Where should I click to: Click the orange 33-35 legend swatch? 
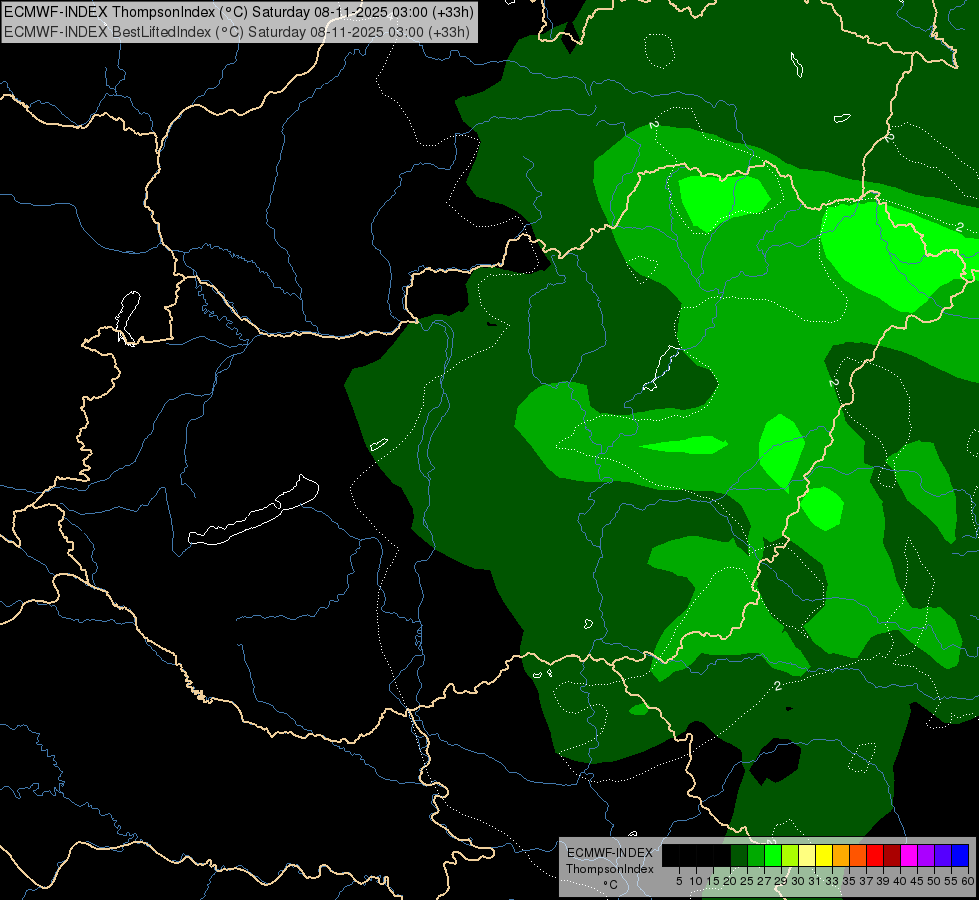coord(841,855)
